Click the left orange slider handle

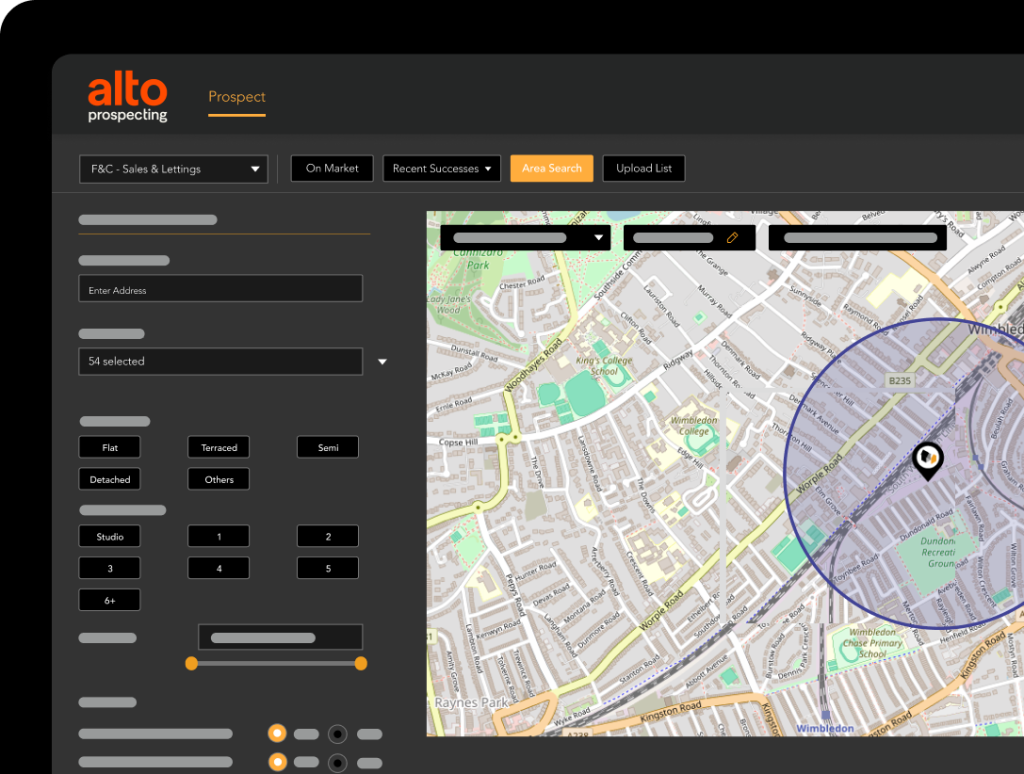191,663
